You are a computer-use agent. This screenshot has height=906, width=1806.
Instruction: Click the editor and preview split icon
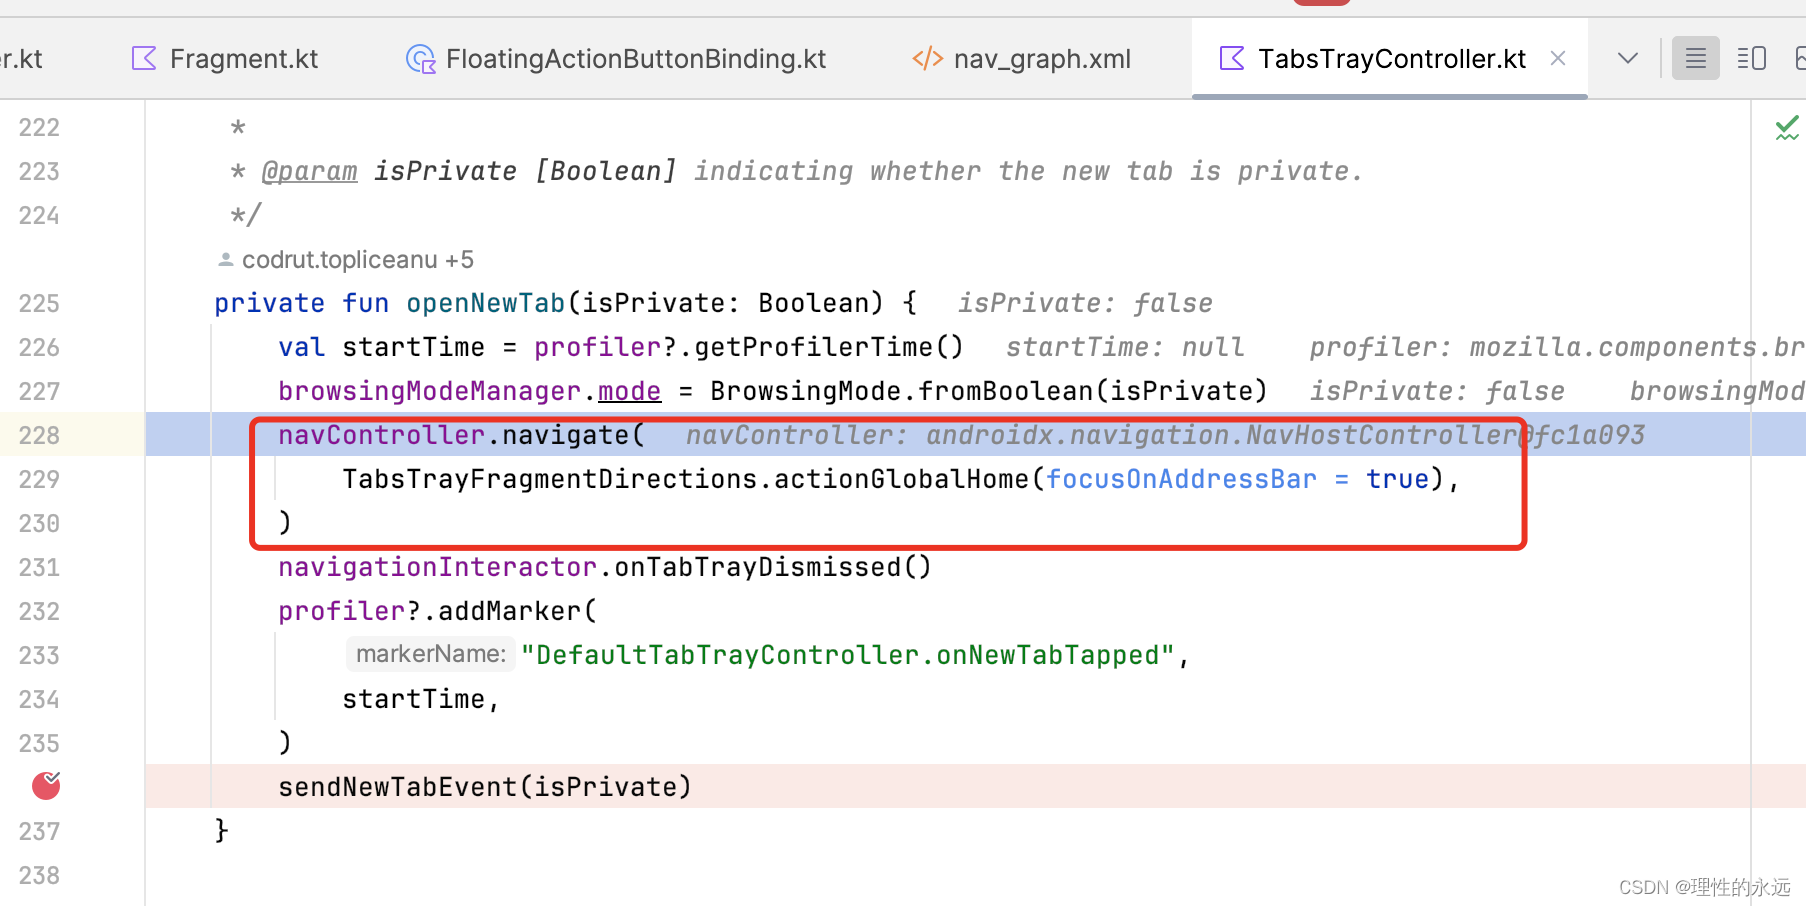pyautogui.click(x=1751, y=58)
